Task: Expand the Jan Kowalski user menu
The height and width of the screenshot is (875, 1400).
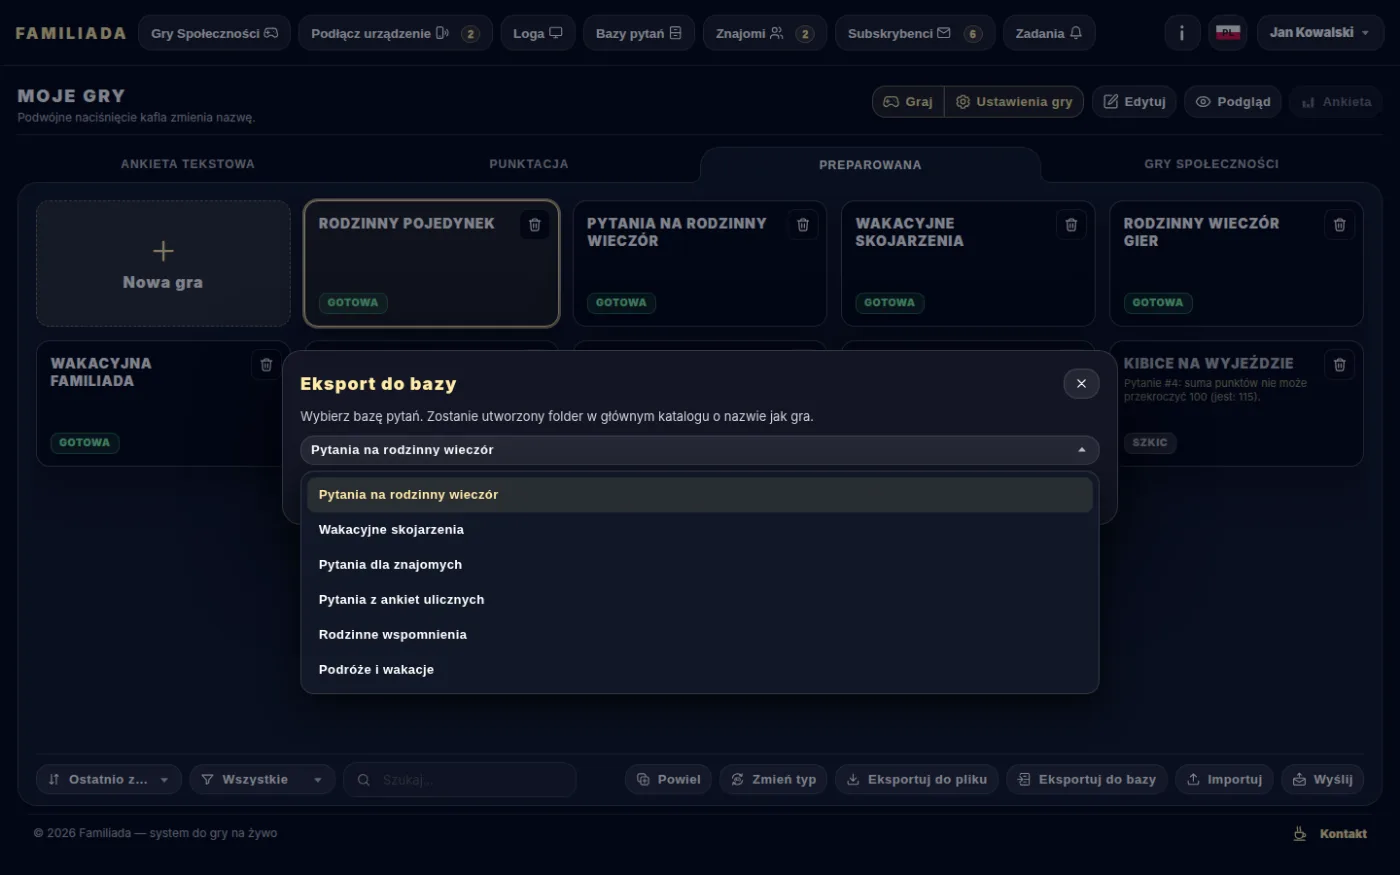Action: click(1320, 33)
